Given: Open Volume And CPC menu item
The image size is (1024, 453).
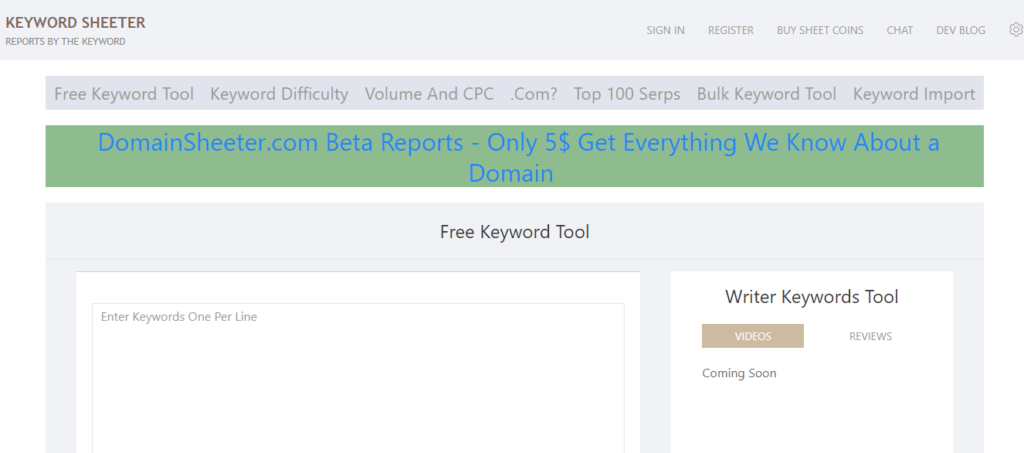Looking at the screenshot, I should pyautogui.click(x=429, y=94).
